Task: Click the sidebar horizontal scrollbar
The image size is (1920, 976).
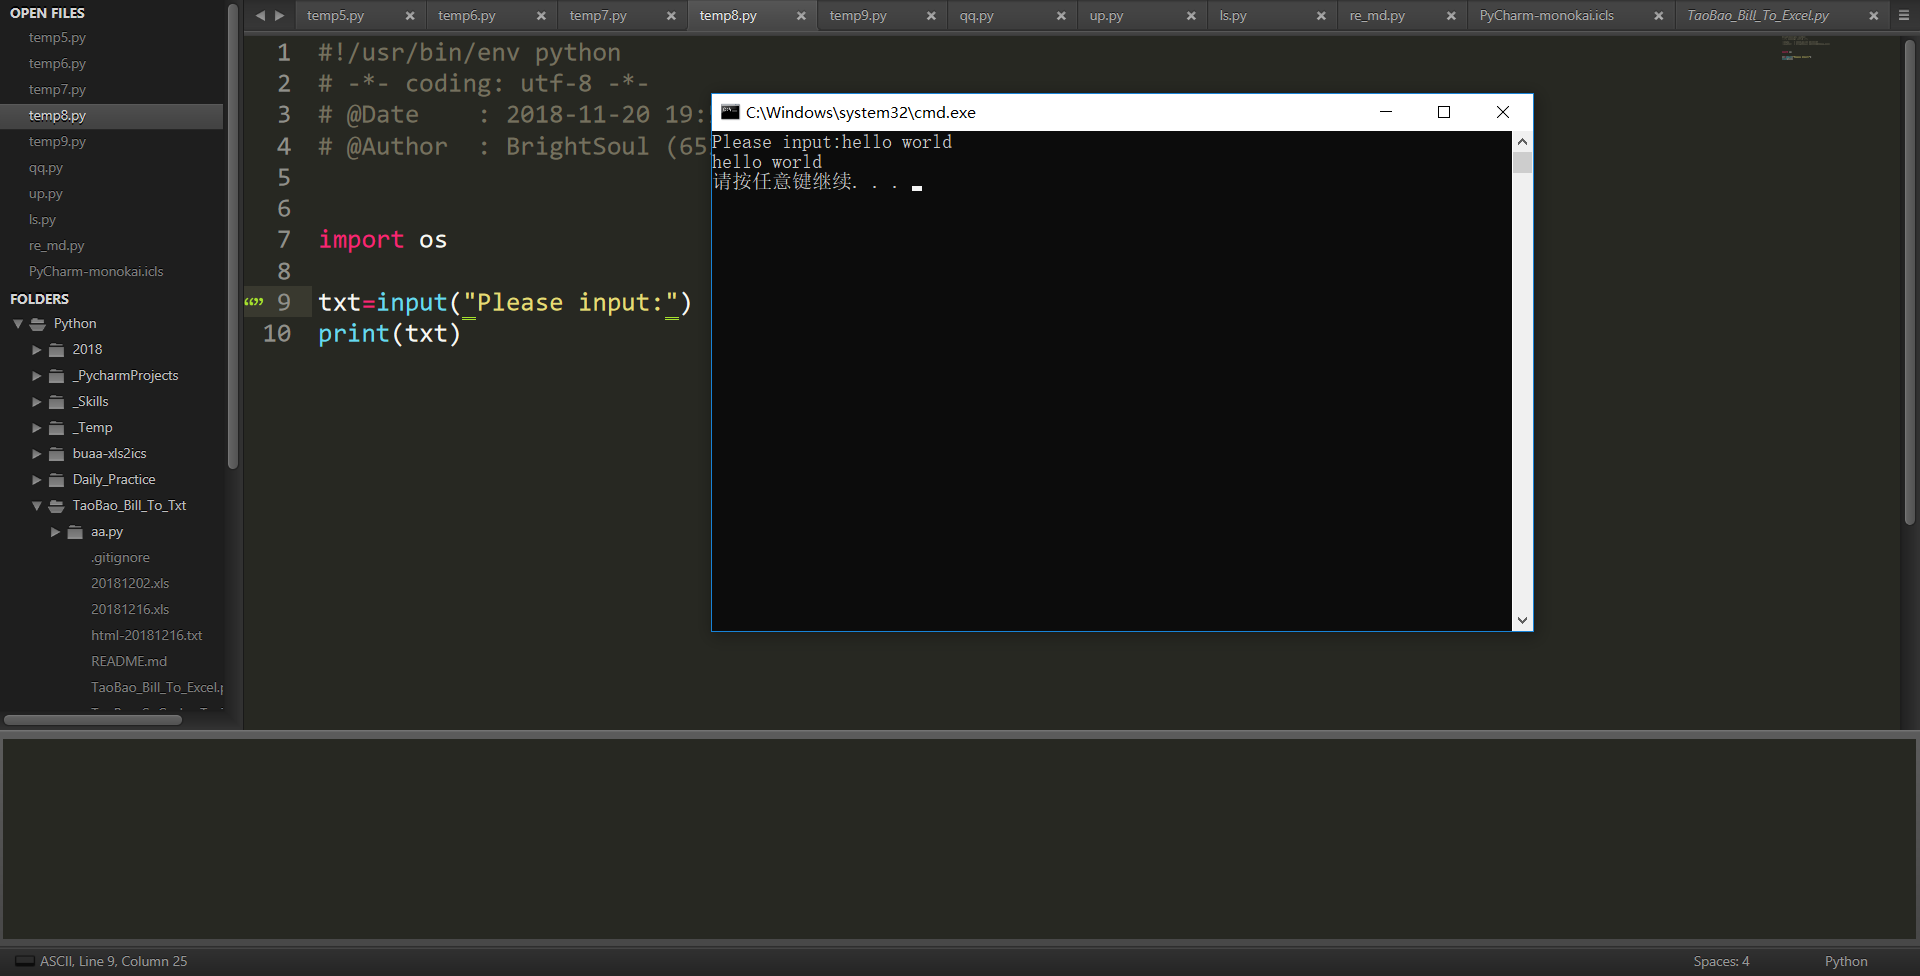Action: (93, 720)
